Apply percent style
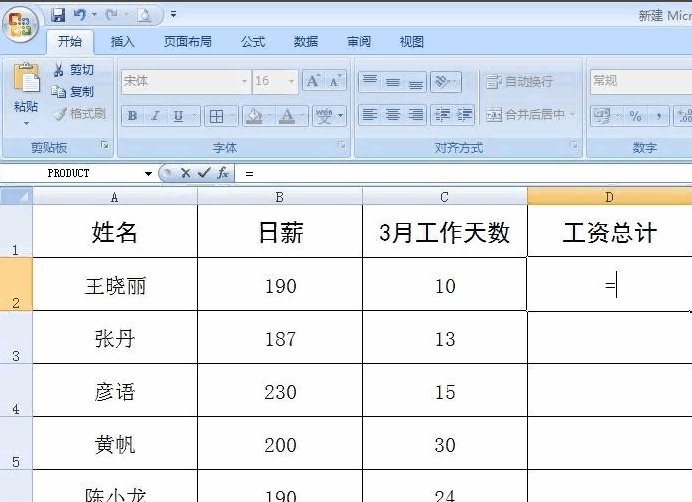This screenshot has width=692, height=502. 636,116
